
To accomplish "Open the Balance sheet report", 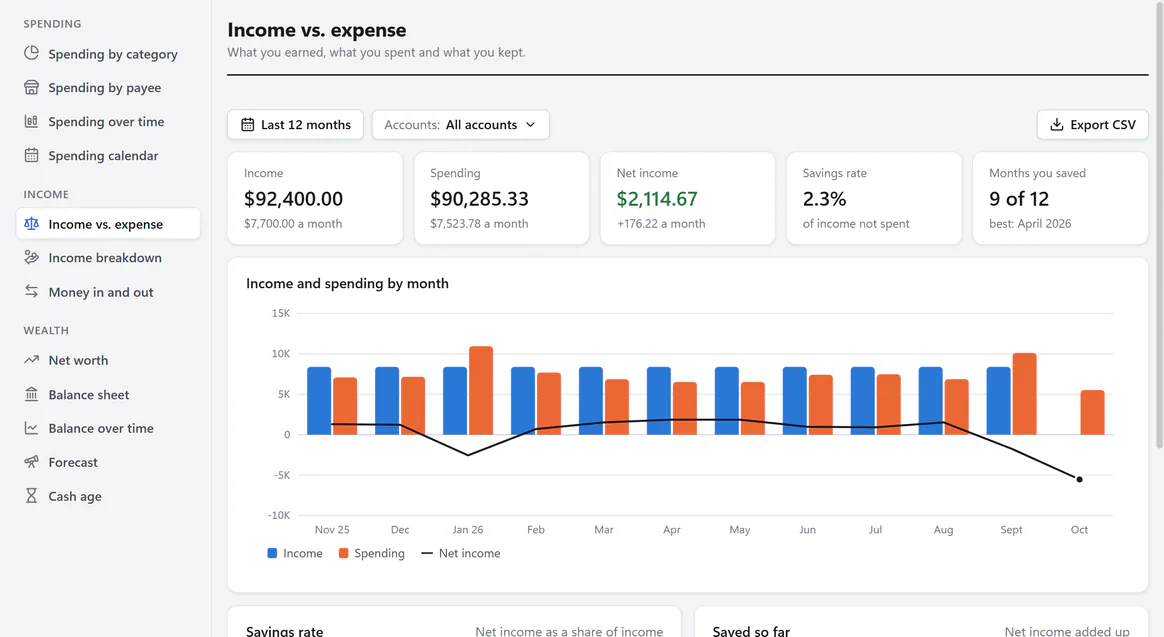I will click(x=108, y=394).
